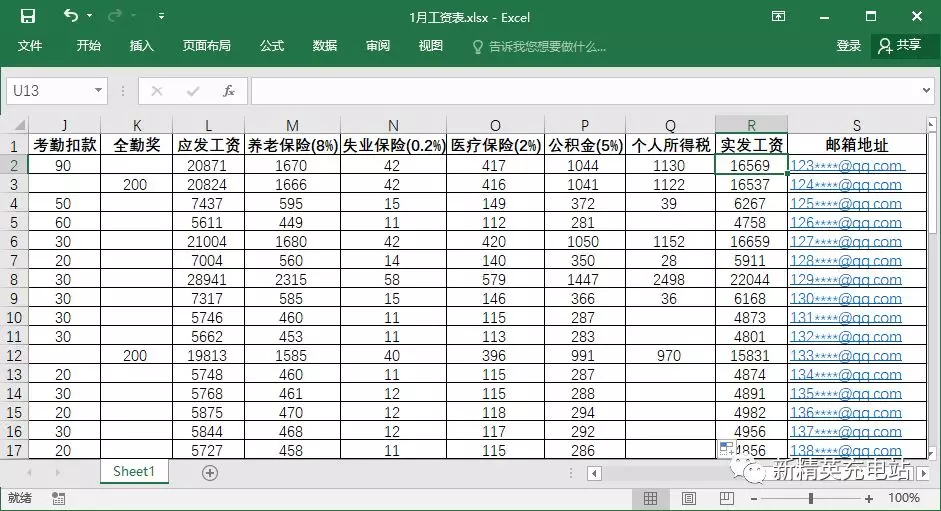
Task: Click the 邮箱地址 header cell
Action: click(x=856, y=145)
